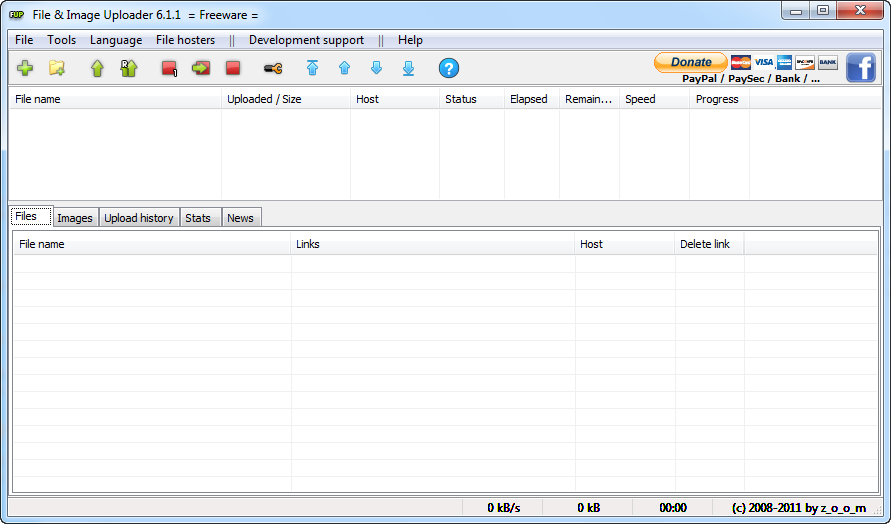This screenshot has width=891, height=524.
Task: Move item up one position arrow
Action: [344, 68]
